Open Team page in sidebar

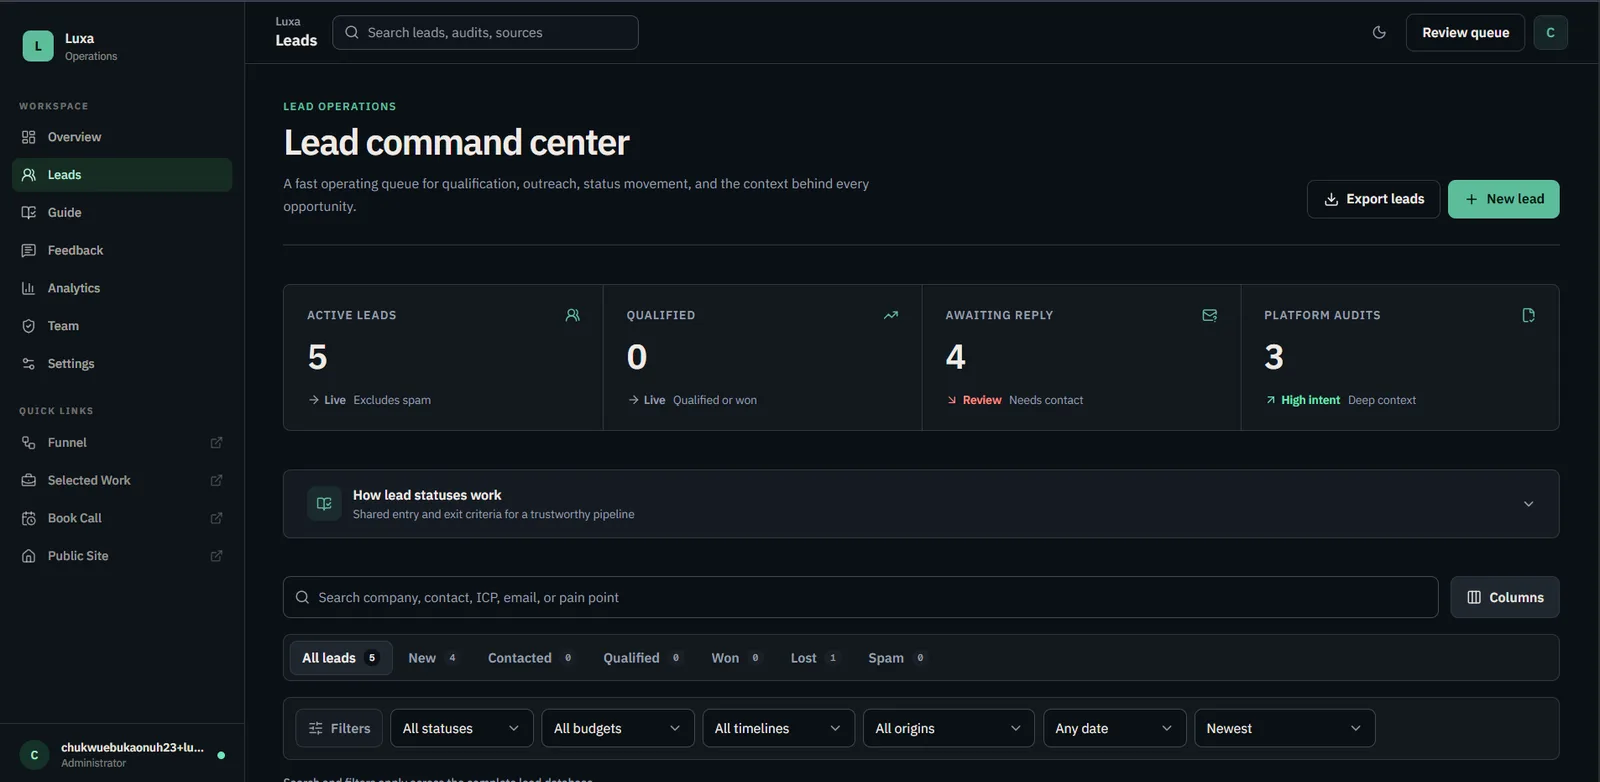pyautogui.click(x=122, y=326)
